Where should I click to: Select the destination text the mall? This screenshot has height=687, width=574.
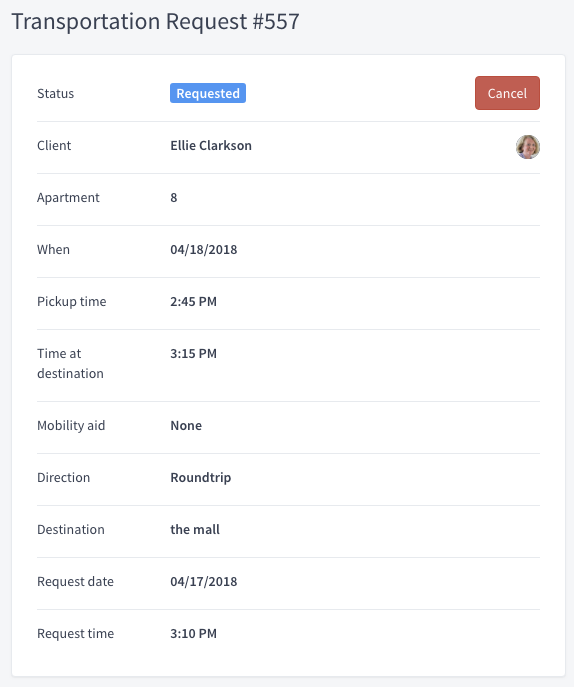195,529
